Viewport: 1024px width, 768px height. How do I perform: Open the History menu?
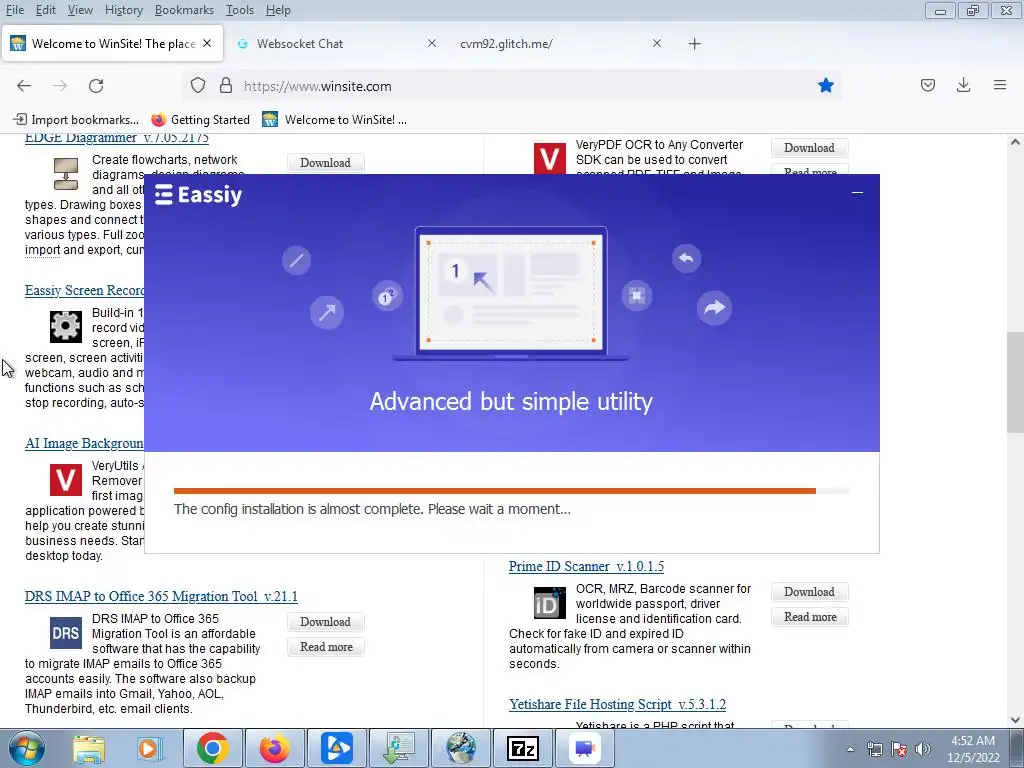pyautogui.click(x=123, y=10)
